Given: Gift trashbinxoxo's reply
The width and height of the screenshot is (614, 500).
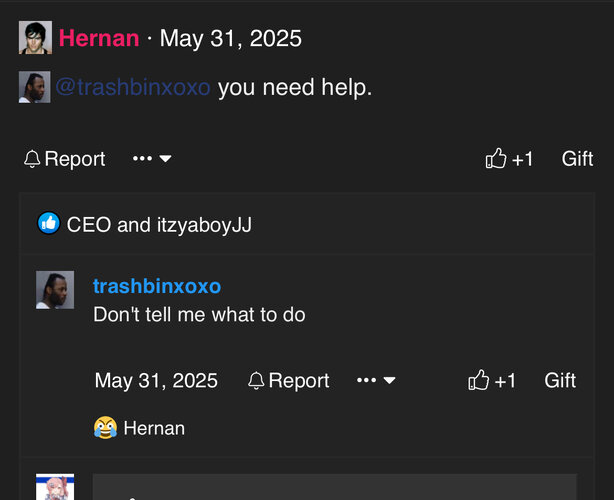Looking at the screenshot, I should pos(560,381).
